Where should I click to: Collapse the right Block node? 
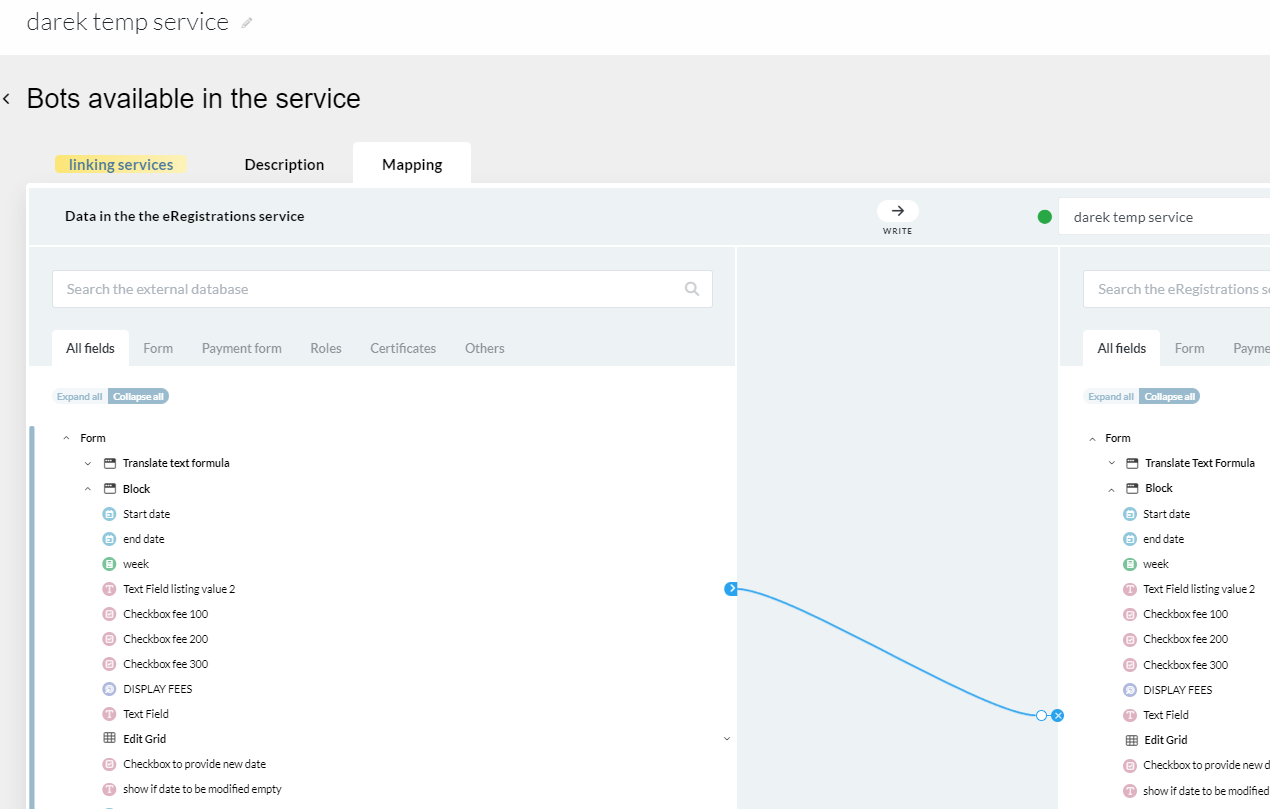point(1112,490)
